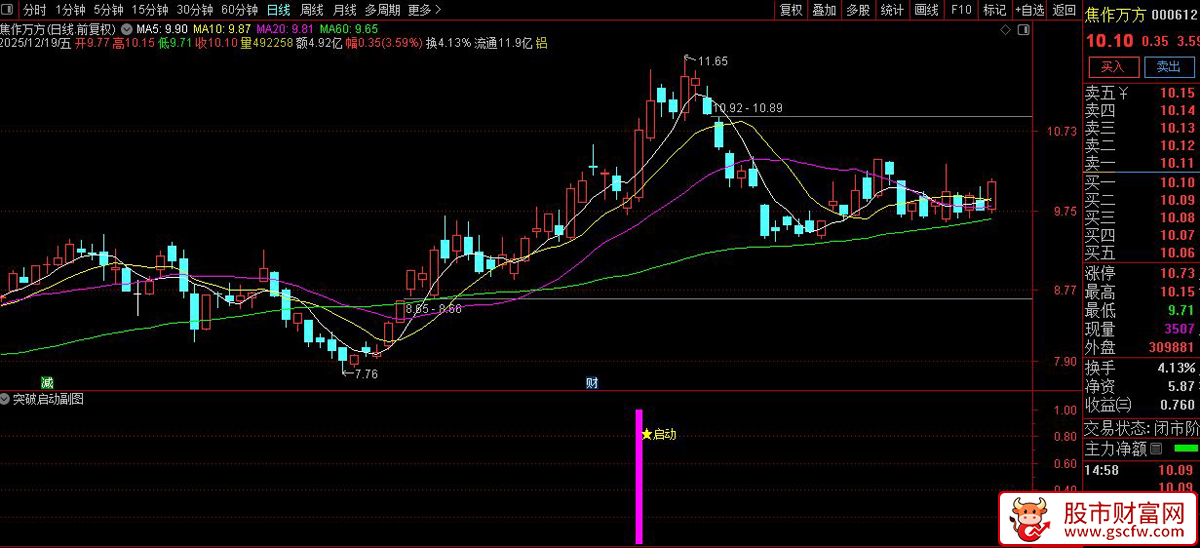The width and height of the screenshot is (1200, 548).
Task: Click the 买三 bid row
Action: 1142,217
